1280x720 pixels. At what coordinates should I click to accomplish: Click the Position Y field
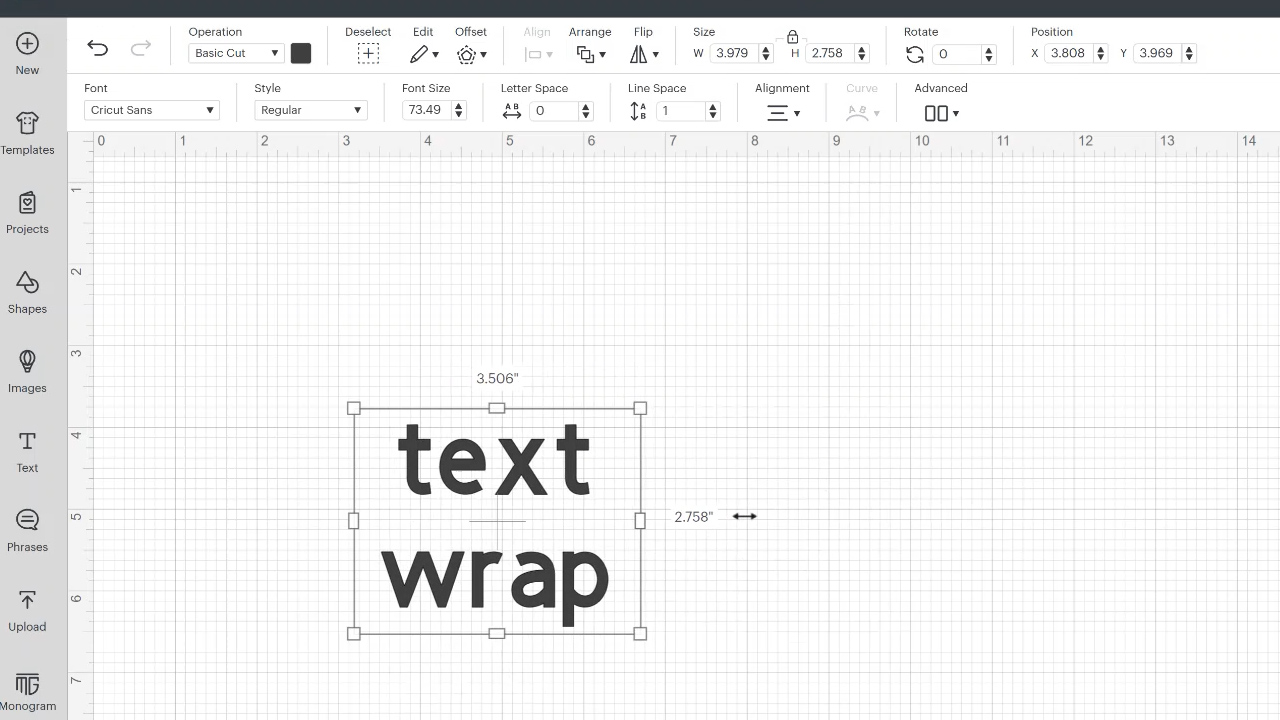(1157, 53)
